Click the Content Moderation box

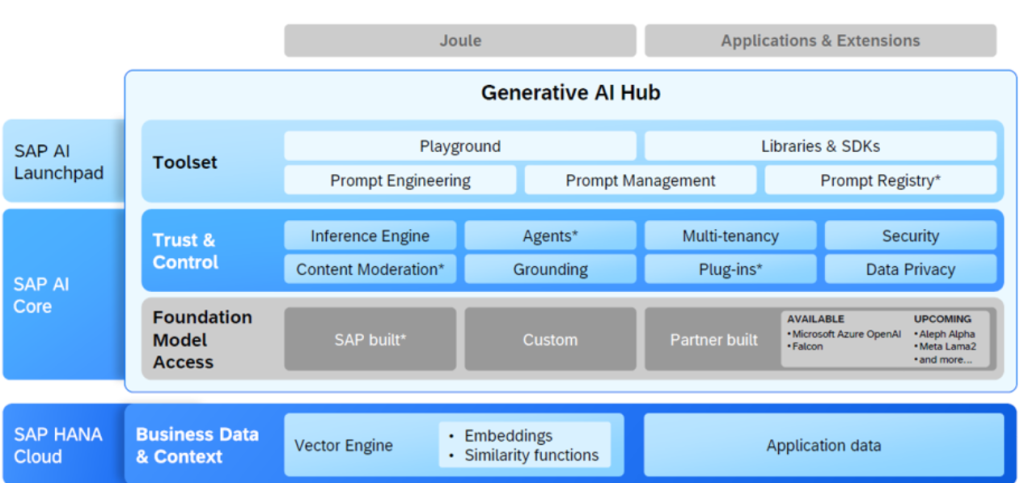tap(370, 269)
